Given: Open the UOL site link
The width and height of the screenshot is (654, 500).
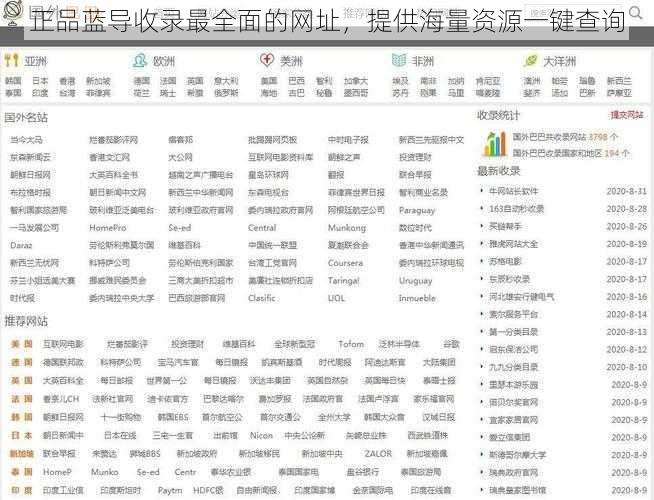Looking at the screenshot, I should click(x=336, y=298).
